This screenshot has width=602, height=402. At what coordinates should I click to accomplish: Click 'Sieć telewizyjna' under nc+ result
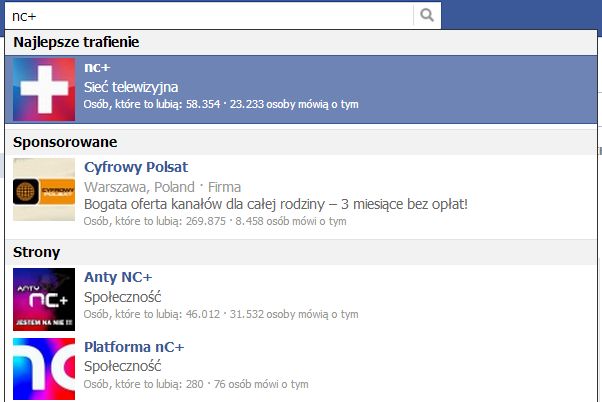[131, 87]
